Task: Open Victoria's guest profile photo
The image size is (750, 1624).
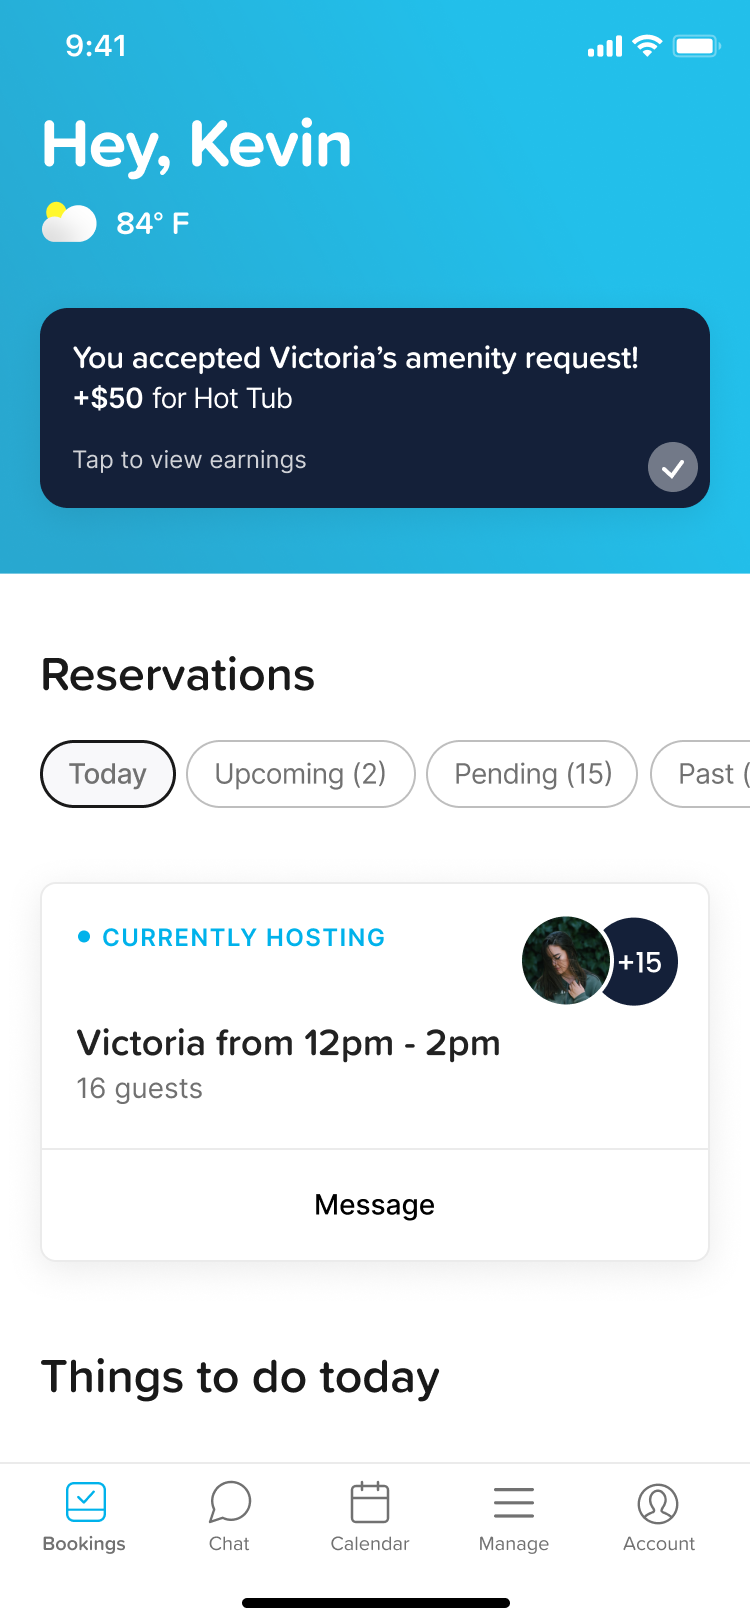Action: tap(565, 961)
